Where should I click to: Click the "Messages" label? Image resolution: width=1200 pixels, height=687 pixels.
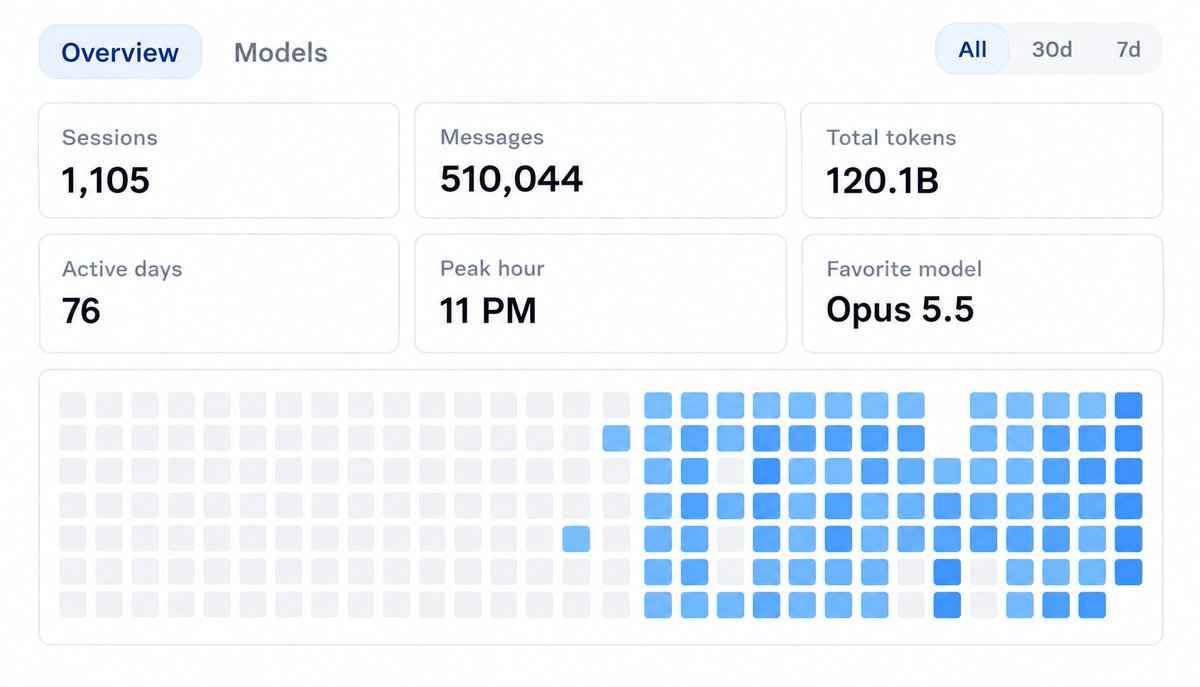(x=492, y=137)
